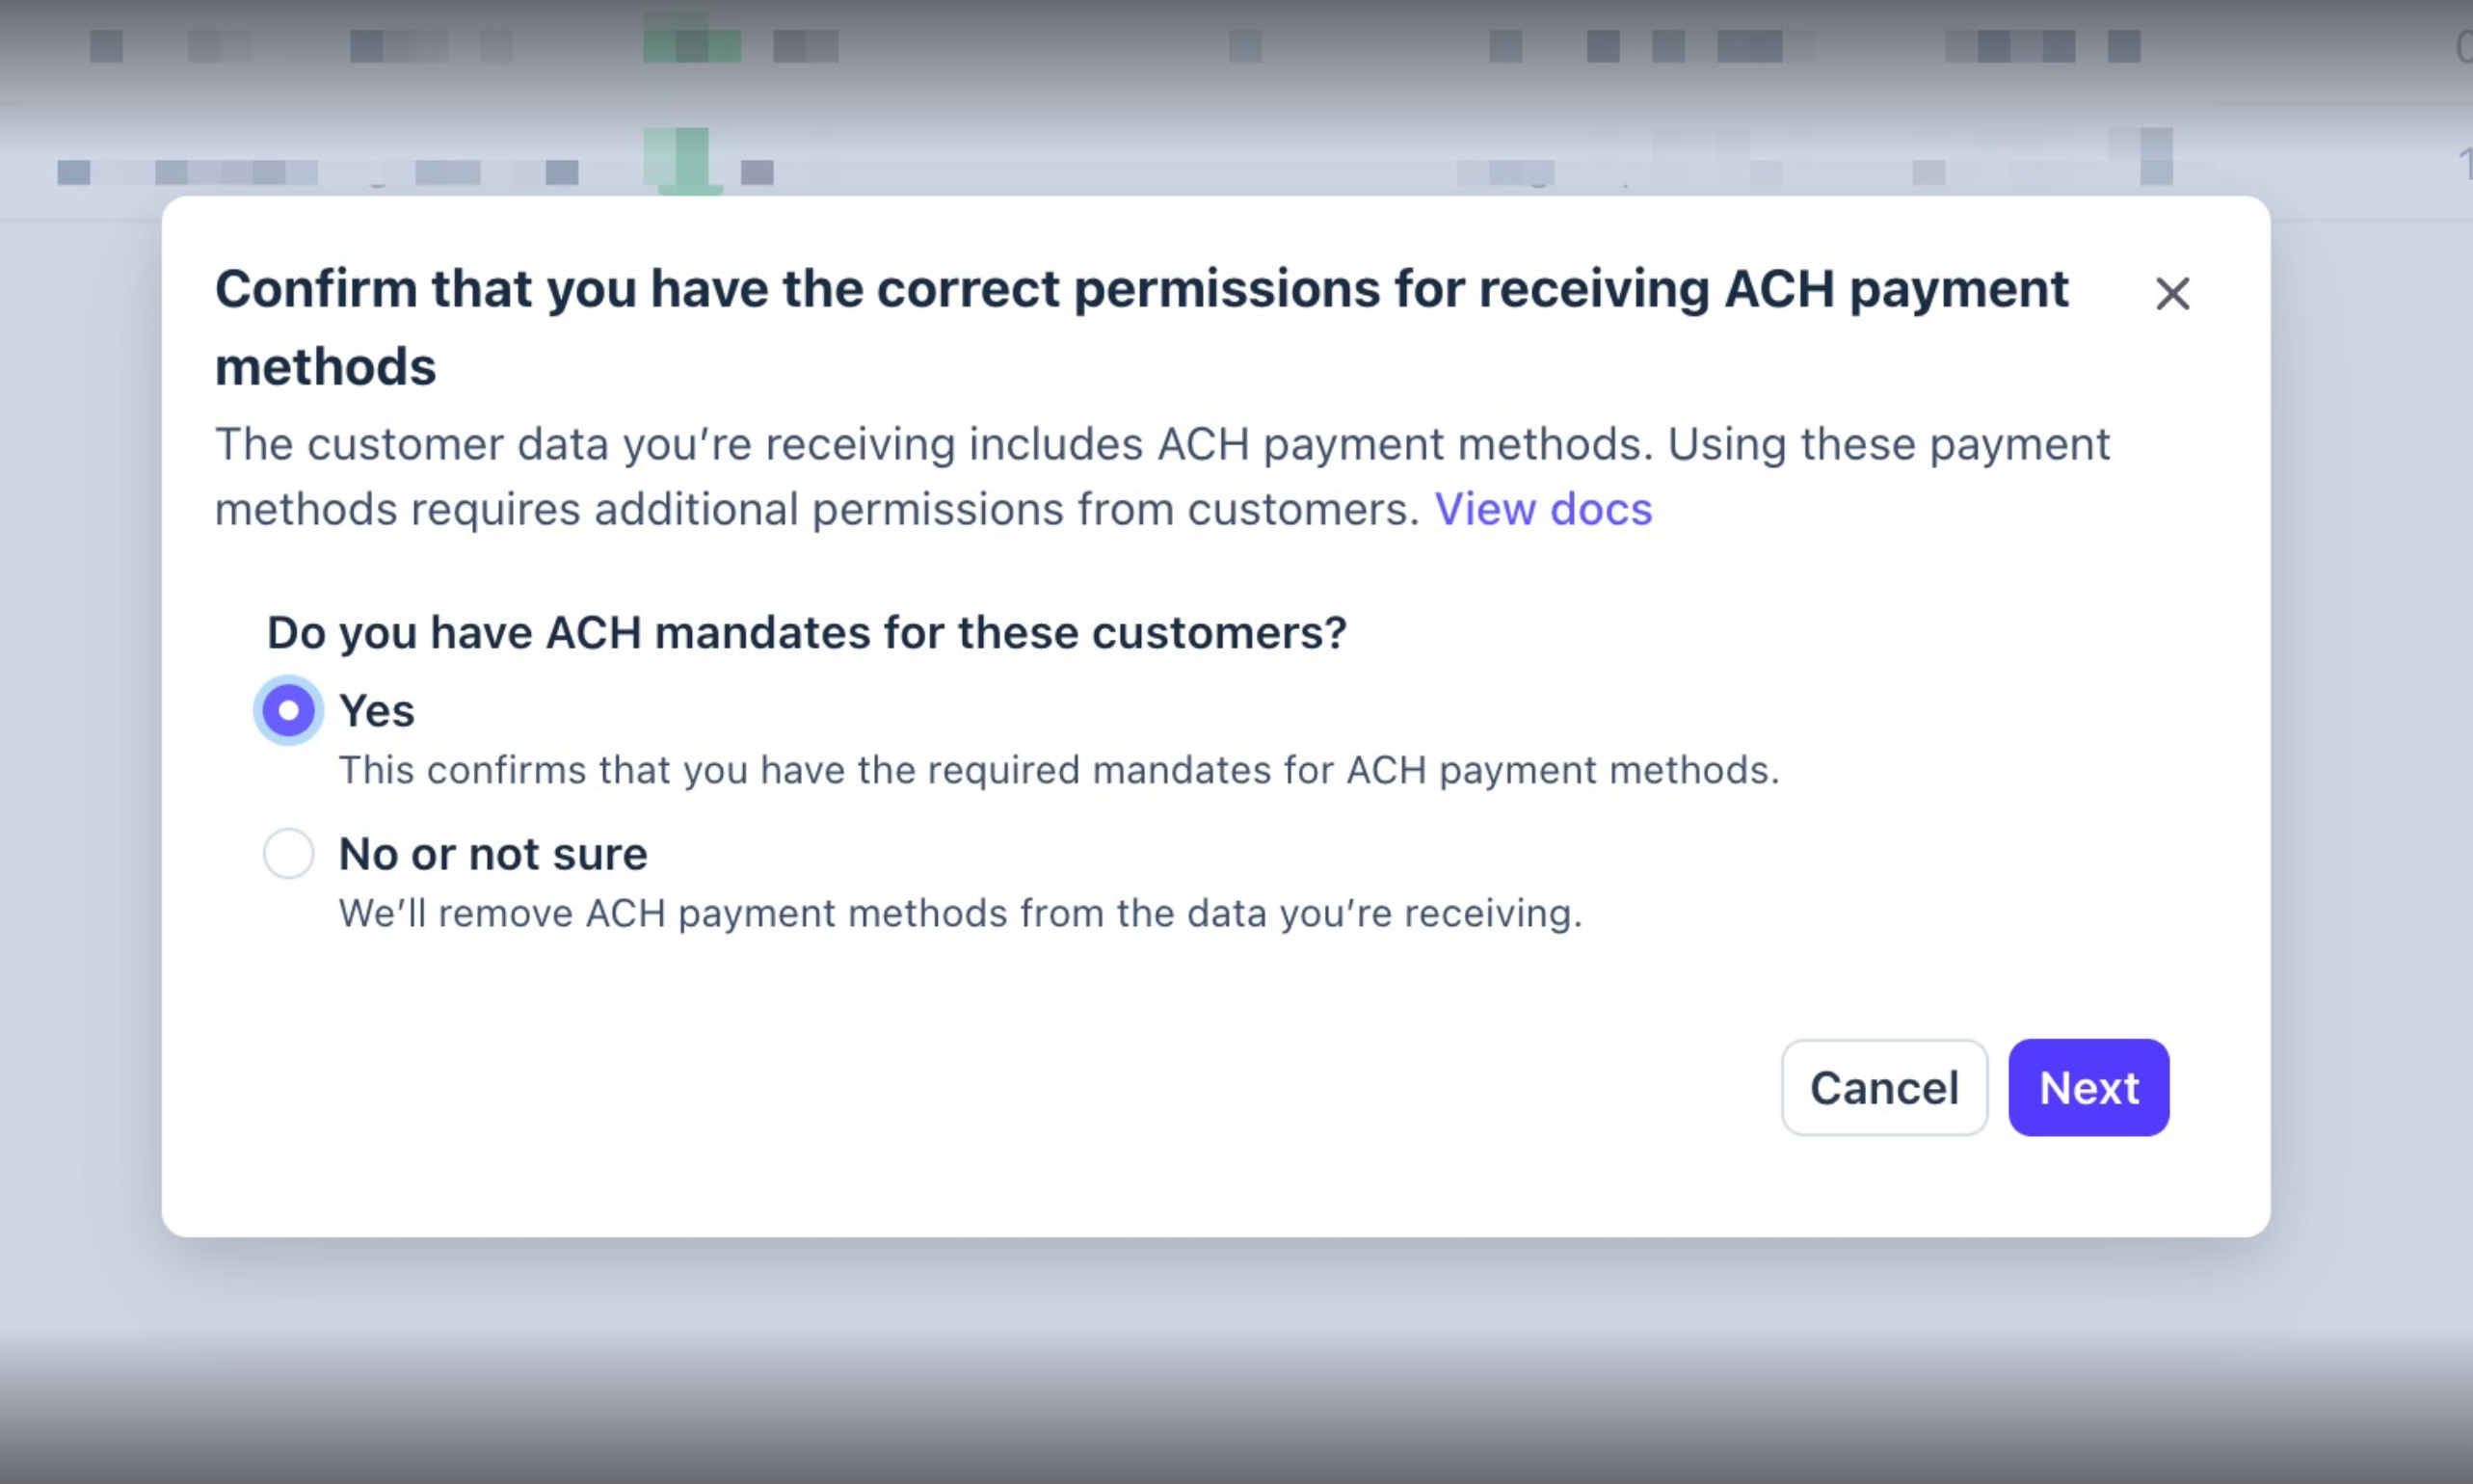2473x1484 pixels.
Task: Click the 'This confirms that you have' description
Action: point(1059,771)
